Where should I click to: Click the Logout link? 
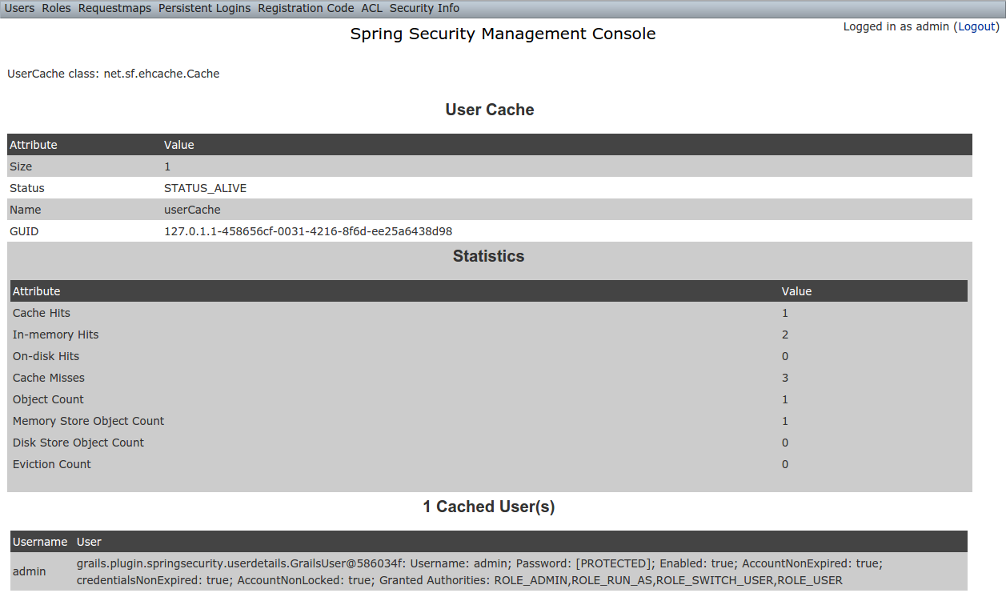coord(975,26)
